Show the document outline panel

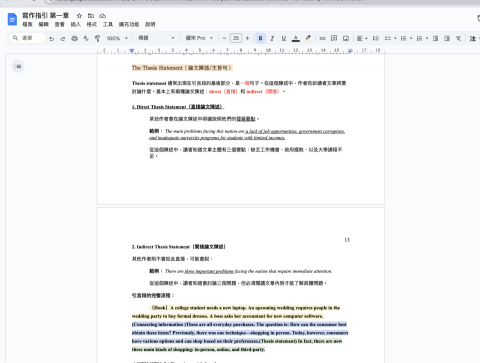[x=18, y=66]
